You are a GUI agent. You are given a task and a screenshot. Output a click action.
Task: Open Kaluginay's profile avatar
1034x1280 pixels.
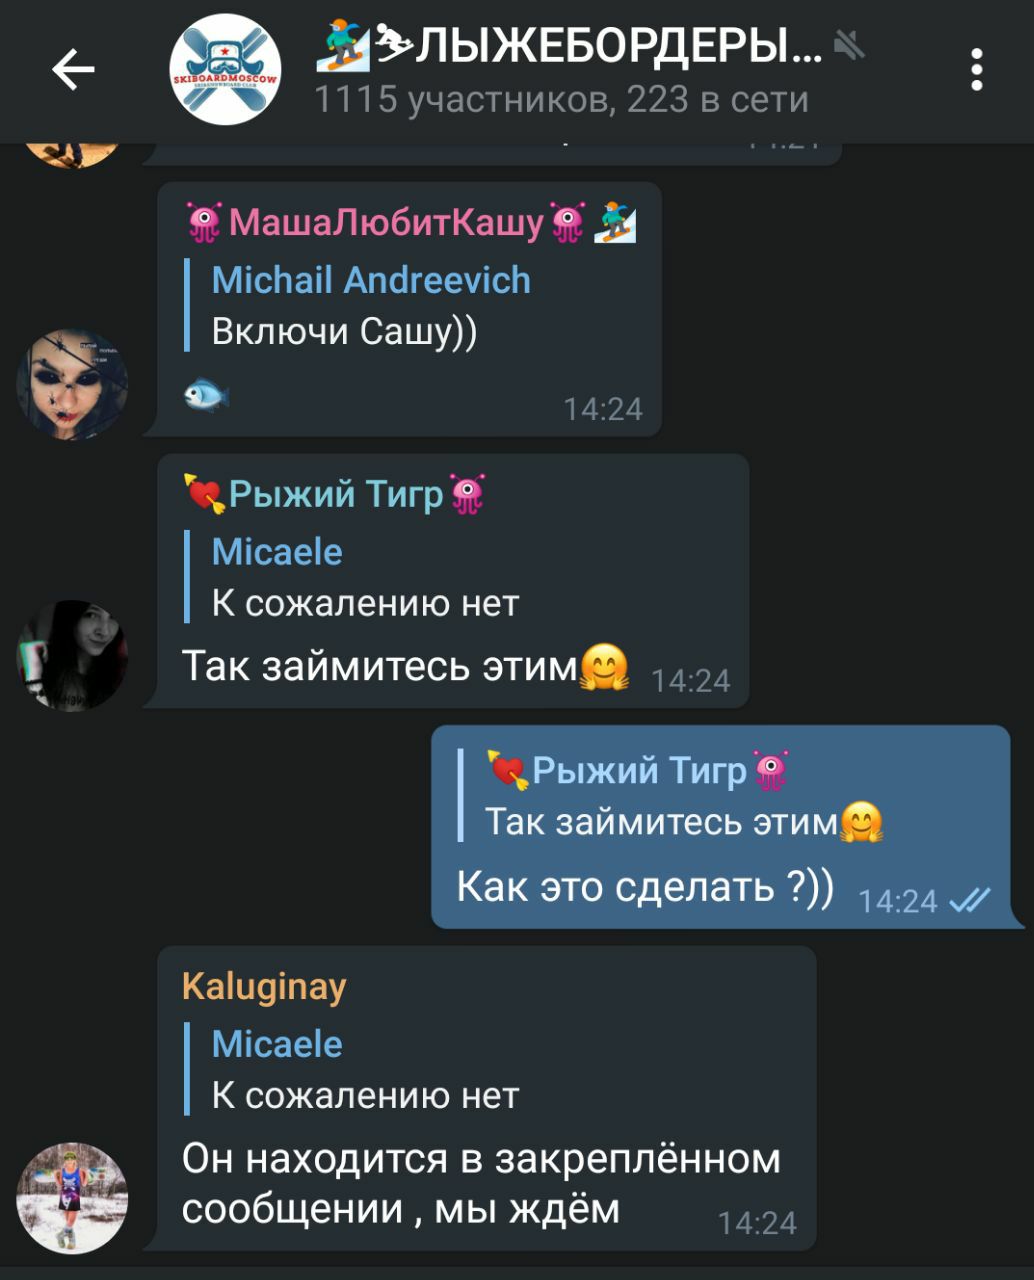point(72,1198)
